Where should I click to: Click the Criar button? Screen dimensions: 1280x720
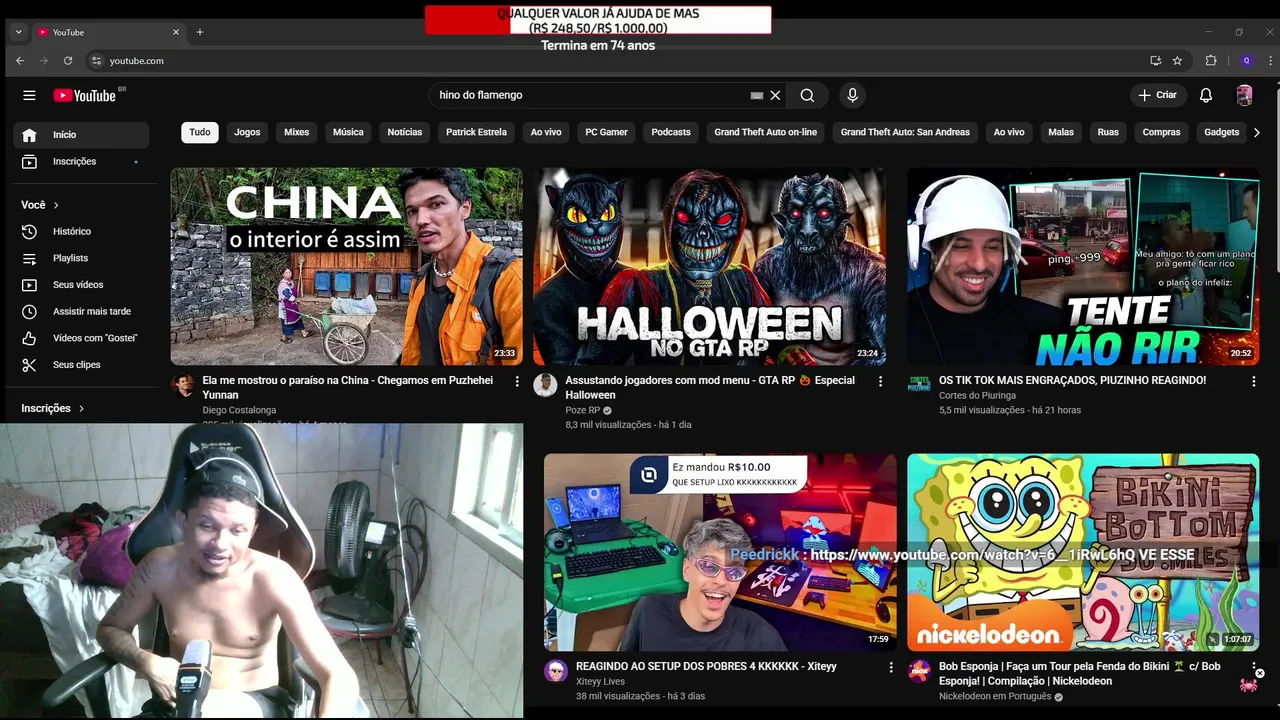click(x=1158, y=95)
